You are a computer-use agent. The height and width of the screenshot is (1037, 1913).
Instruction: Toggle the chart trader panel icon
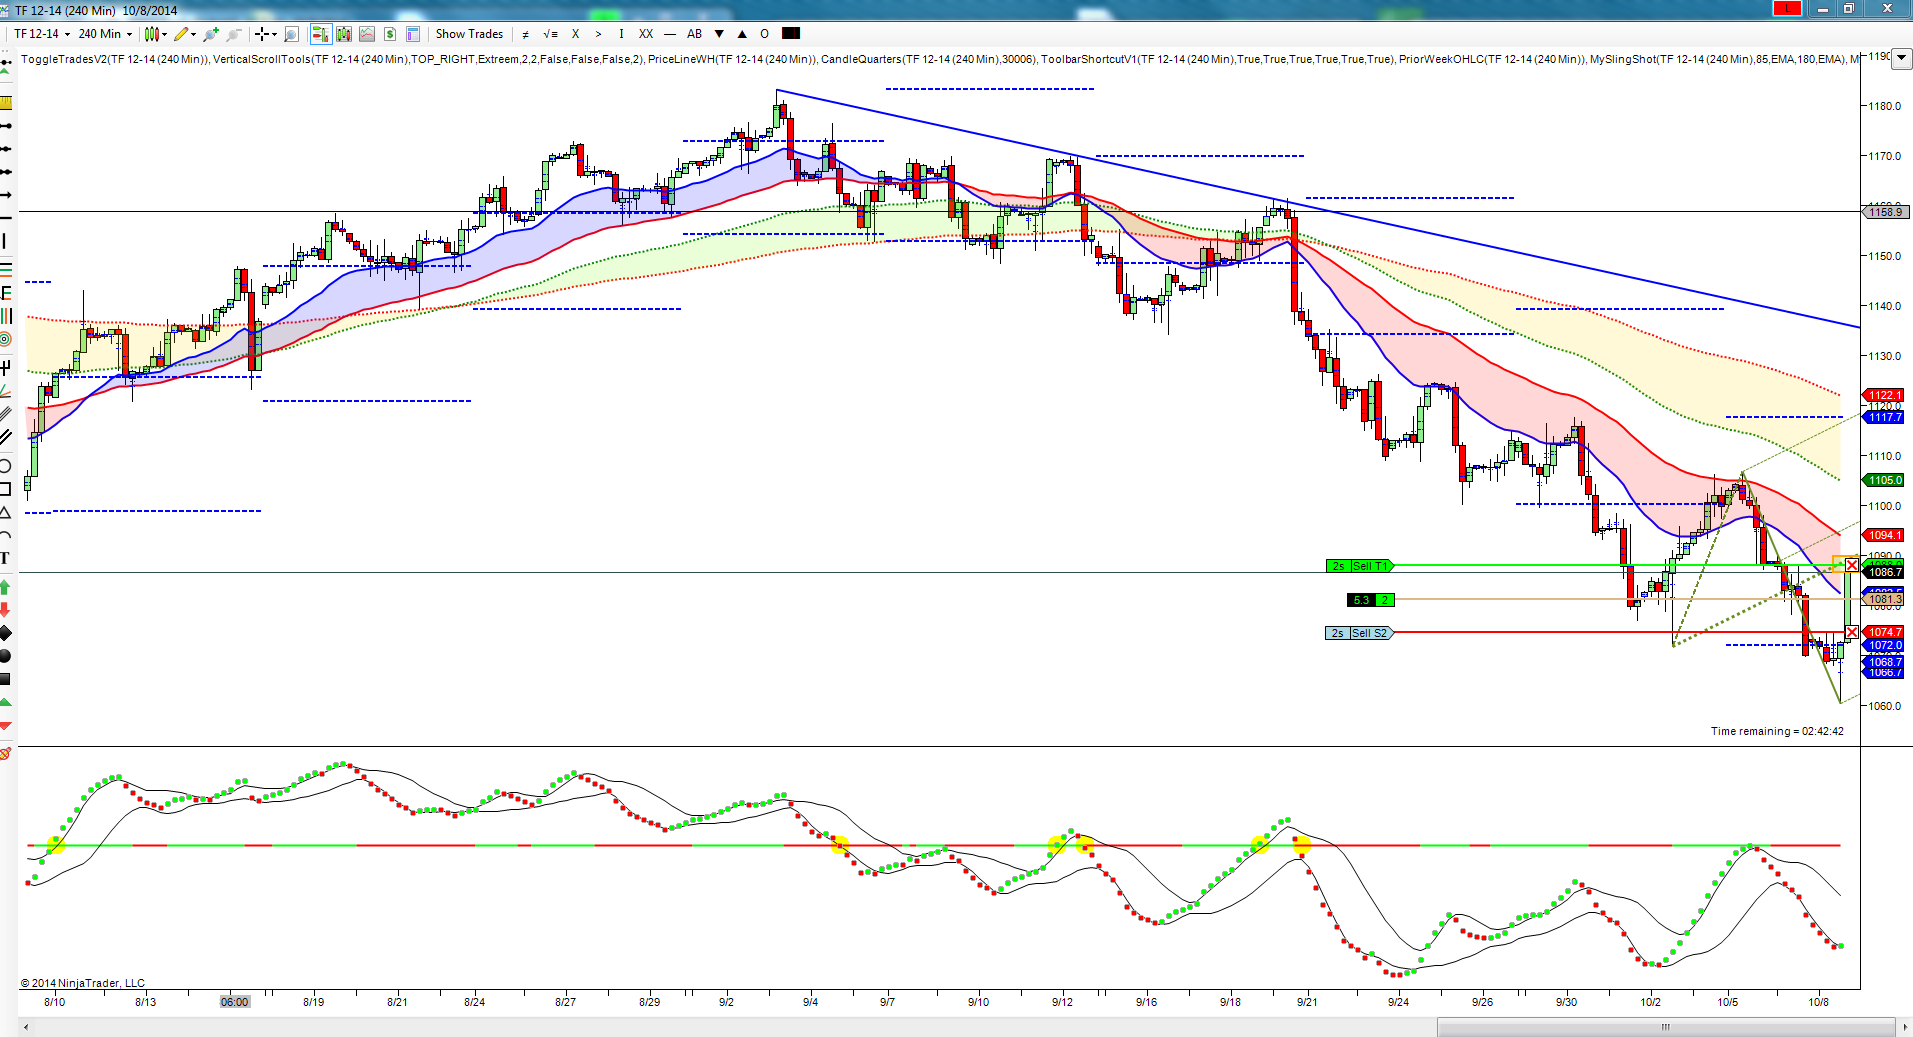321,34
